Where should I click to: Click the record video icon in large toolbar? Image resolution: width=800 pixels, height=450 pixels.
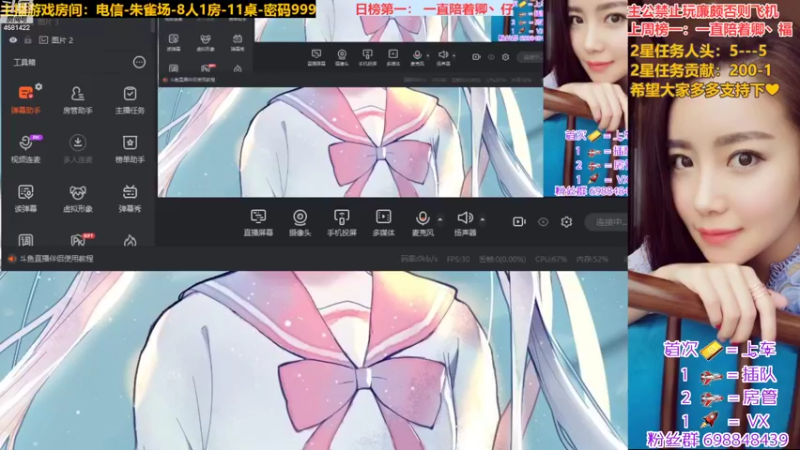(519, 222)
